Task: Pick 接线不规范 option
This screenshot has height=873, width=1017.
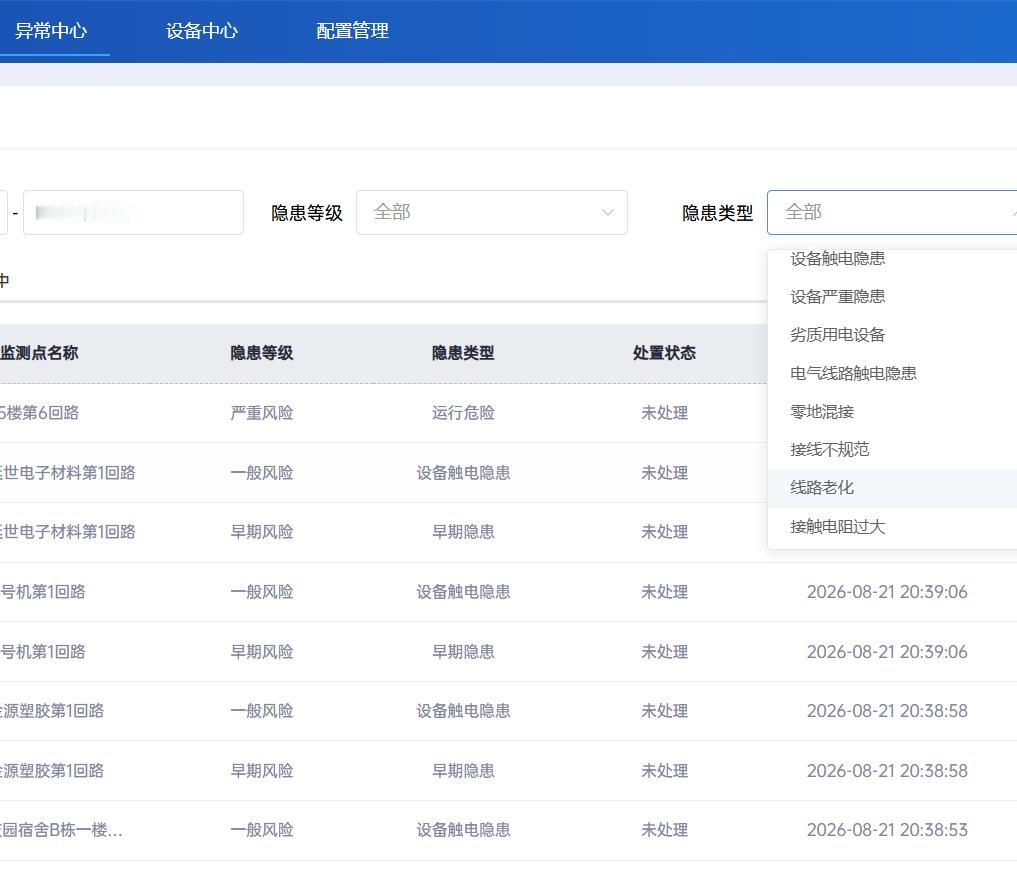Action: tap(830, 449)
